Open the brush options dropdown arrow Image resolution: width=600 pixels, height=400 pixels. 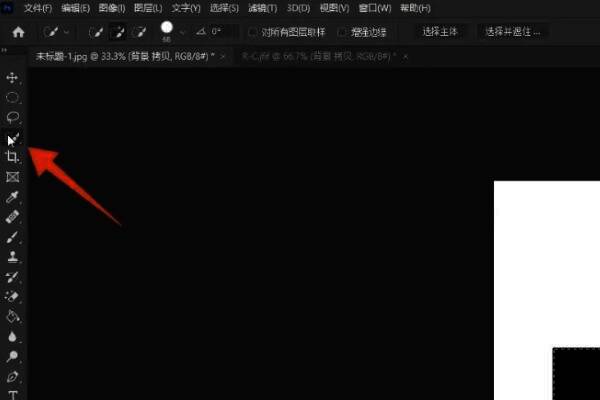click(x=182, y=33)
